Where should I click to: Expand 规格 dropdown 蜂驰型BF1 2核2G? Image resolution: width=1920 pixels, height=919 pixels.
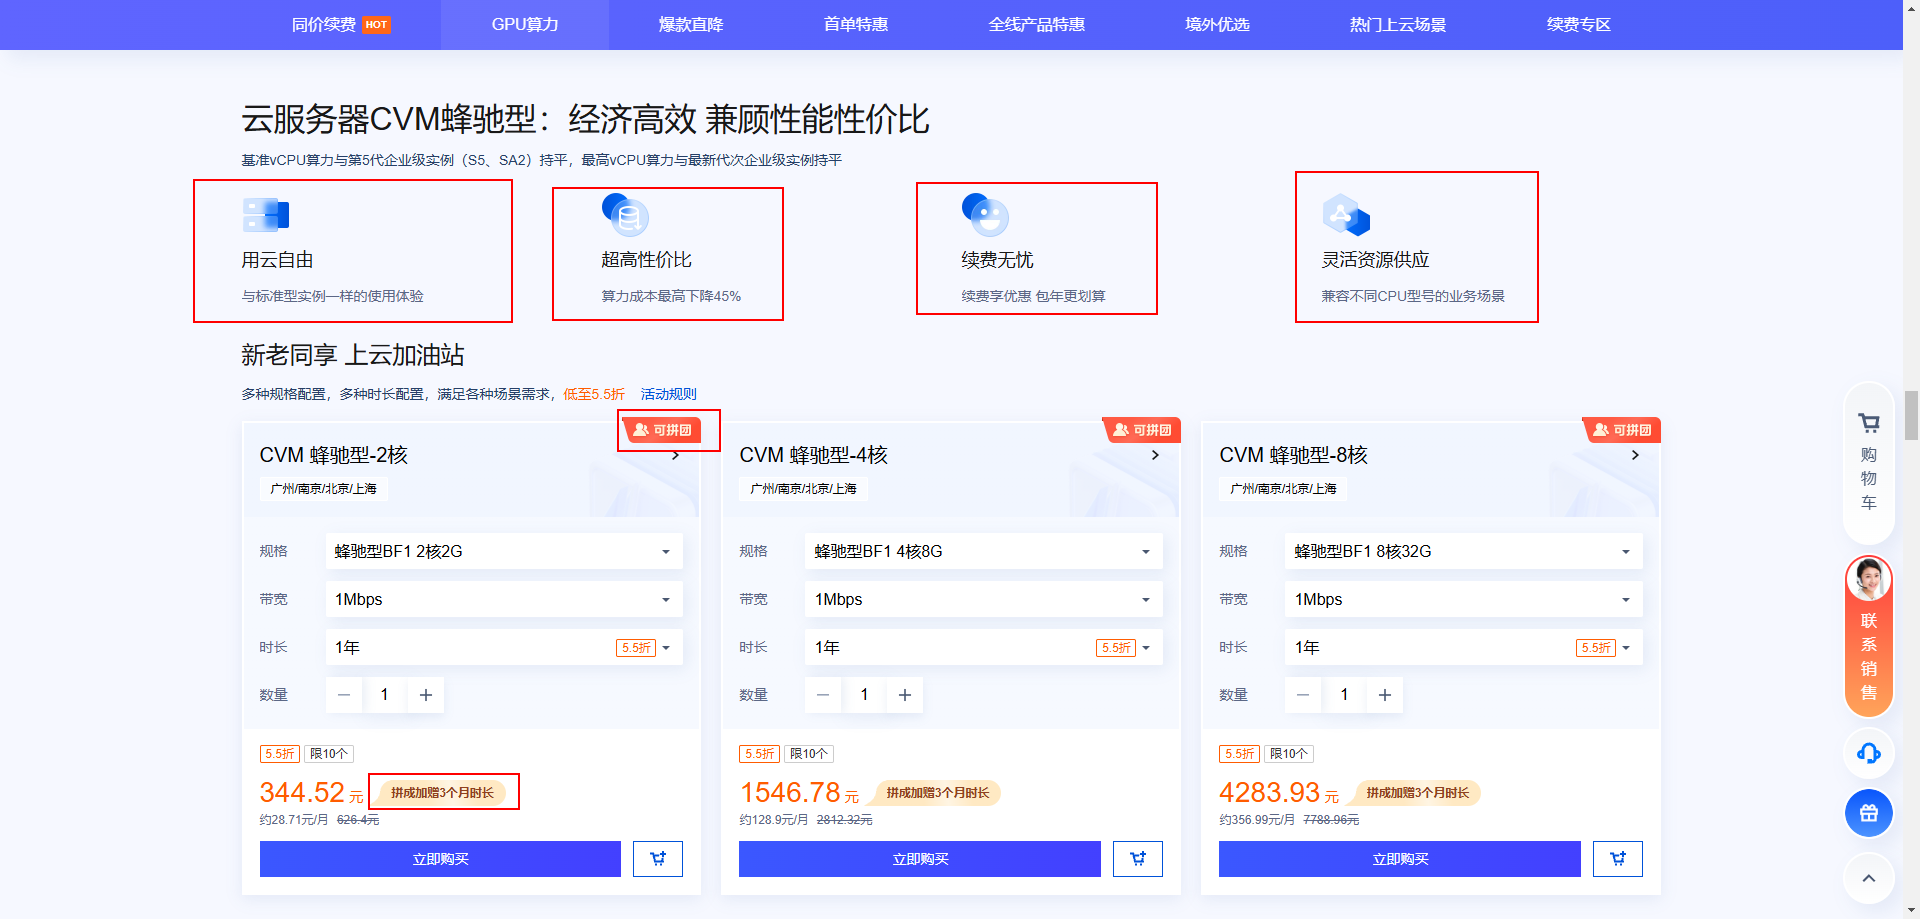504,551
